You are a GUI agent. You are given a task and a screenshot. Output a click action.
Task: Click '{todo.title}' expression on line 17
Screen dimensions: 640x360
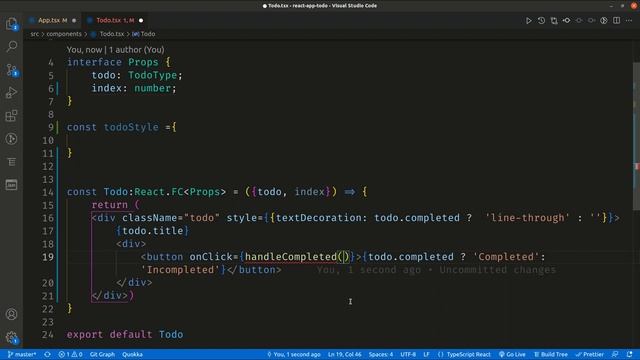152,231
